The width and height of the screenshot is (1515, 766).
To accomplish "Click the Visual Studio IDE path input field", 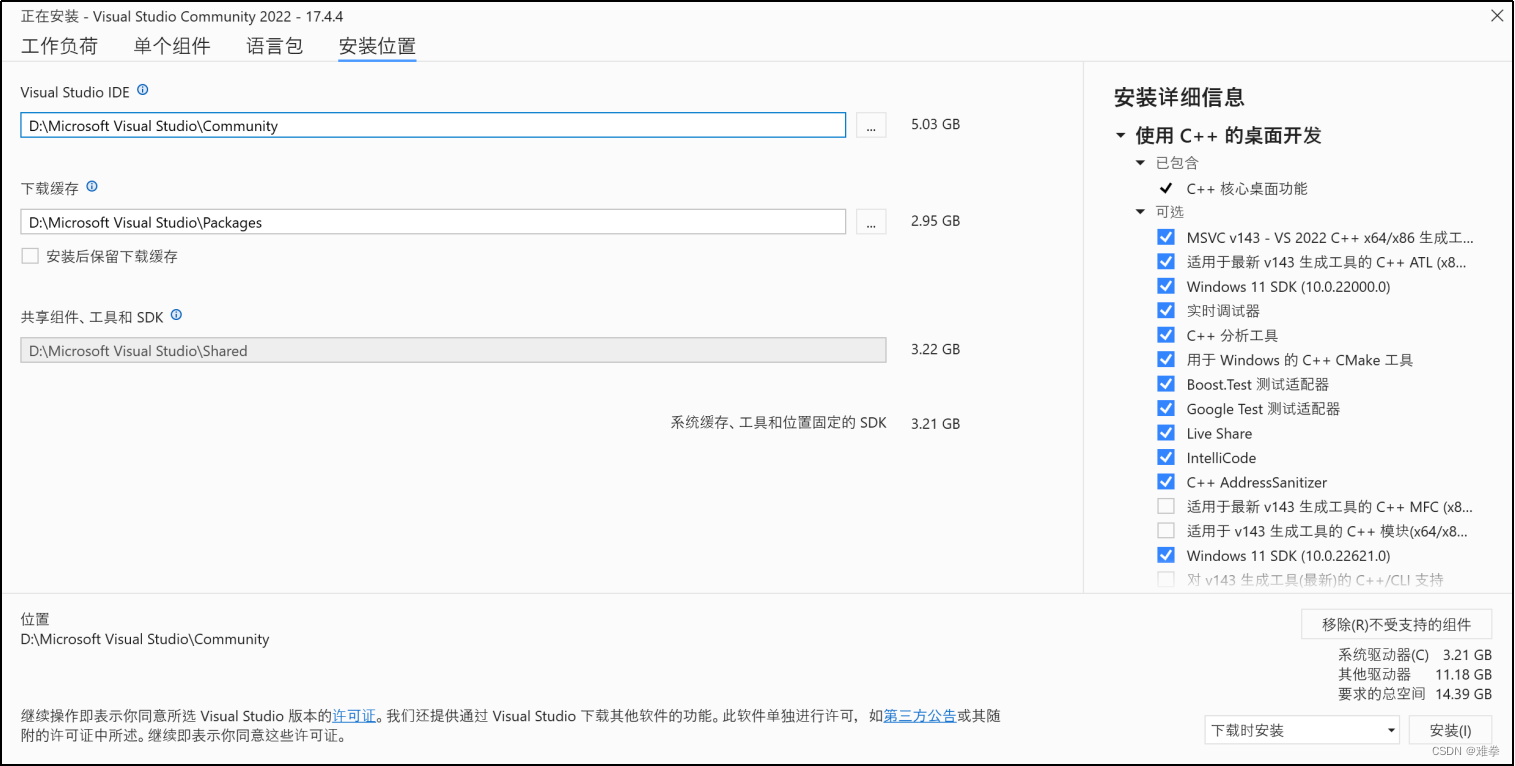I will coord(433,125).
